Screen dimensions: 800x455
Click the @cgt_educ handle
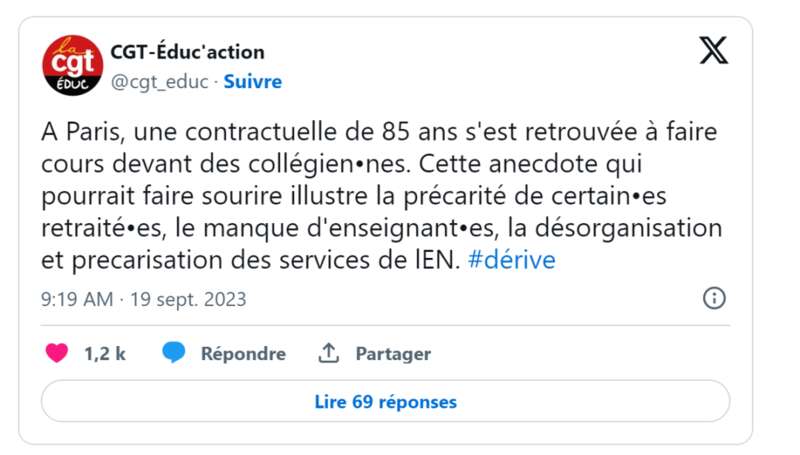click(159, 82)
